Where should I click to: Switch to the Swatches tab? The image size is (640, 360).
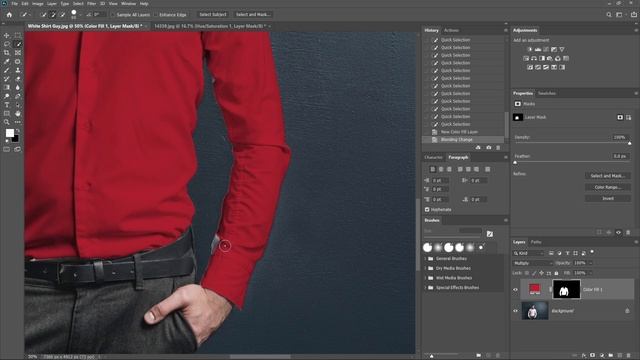(547, 93)
